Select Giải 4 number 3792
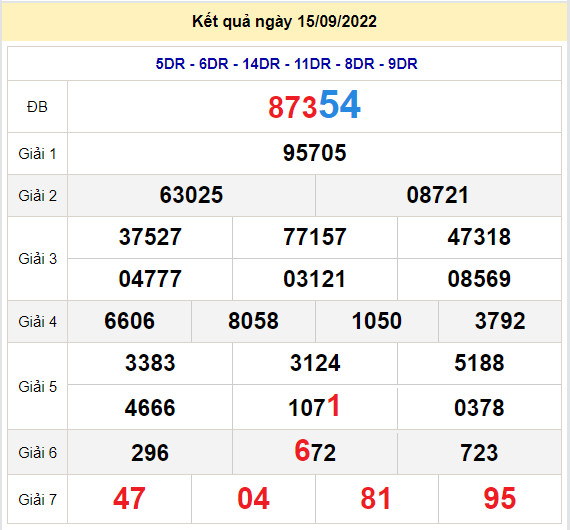 tap(500, 321)
